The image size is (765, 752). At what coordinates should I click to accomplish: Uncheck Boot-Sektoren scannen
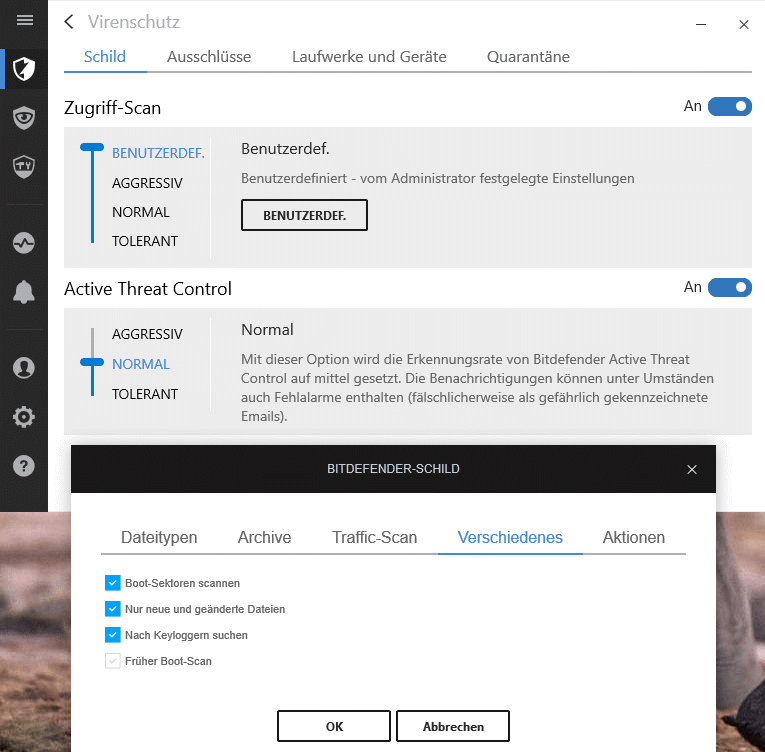113,583
